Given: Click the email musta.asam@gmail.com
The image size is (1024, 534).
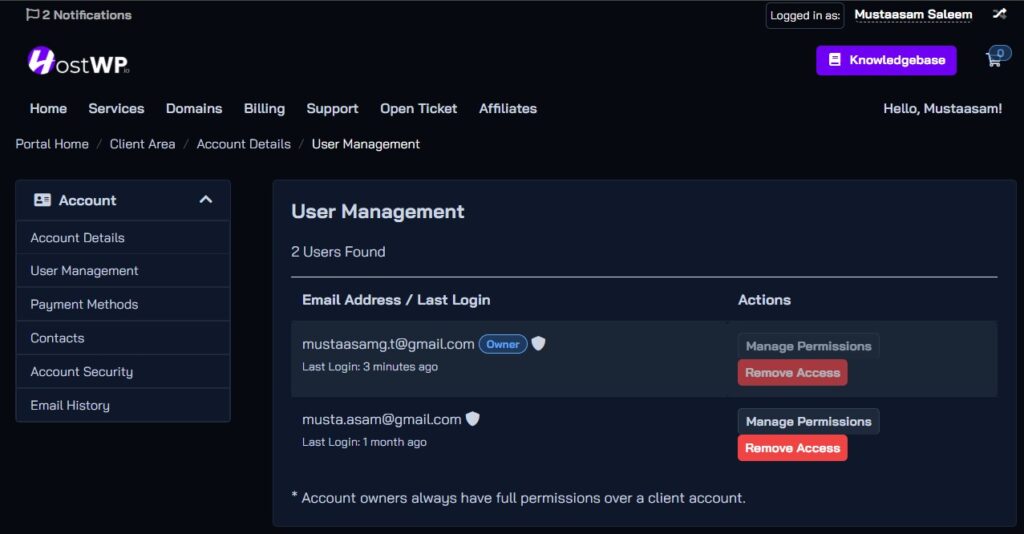Looking at the screenshot, I should click(381, 419).
